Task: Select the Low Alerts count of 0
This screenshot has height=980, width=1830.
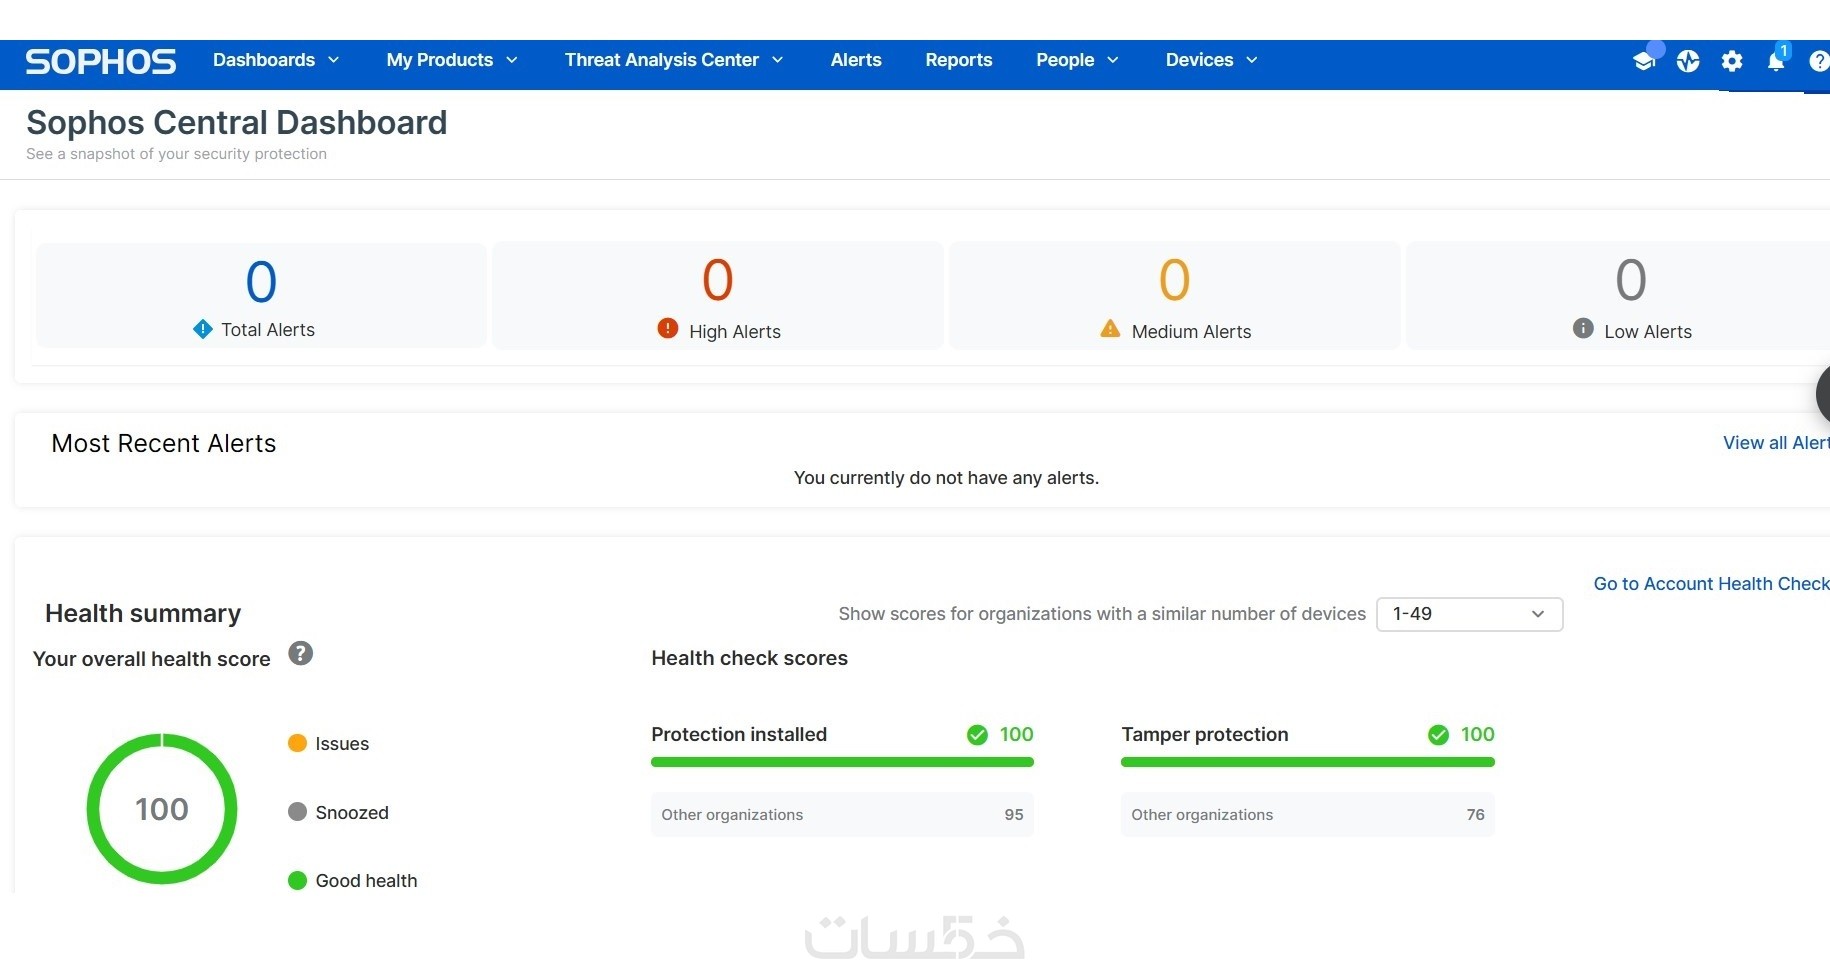Action: point(1631,280)
